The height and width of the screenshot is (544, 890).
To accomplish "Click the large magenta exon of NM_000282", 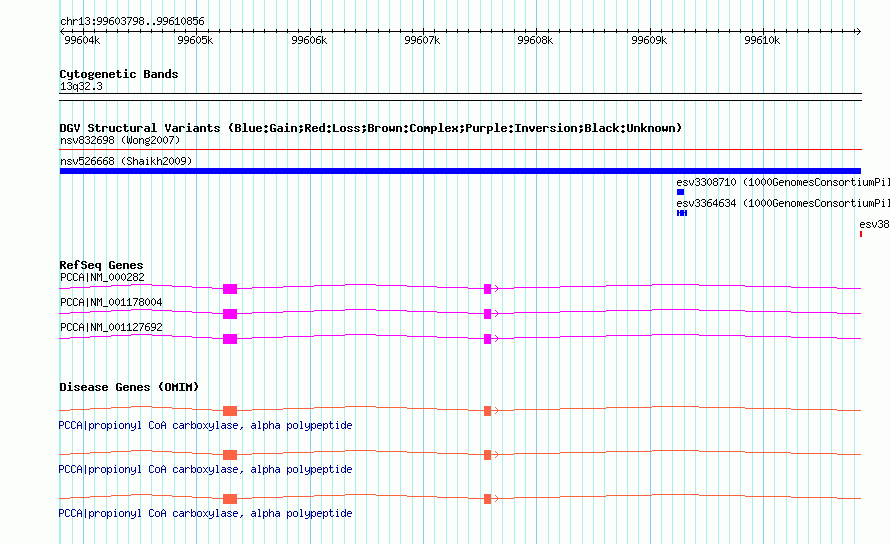I will pos(230,289).
